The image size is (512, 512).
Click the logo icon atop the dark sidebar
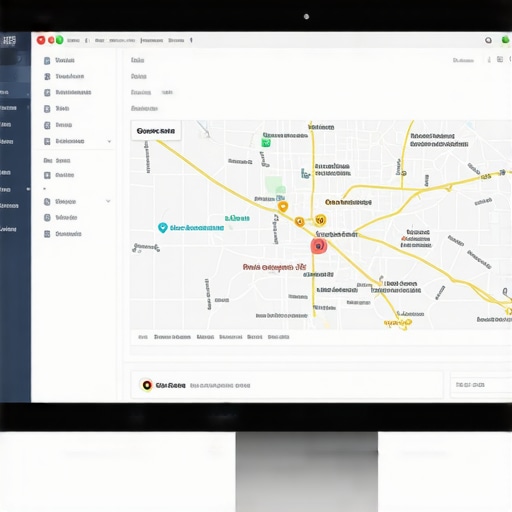9,41
